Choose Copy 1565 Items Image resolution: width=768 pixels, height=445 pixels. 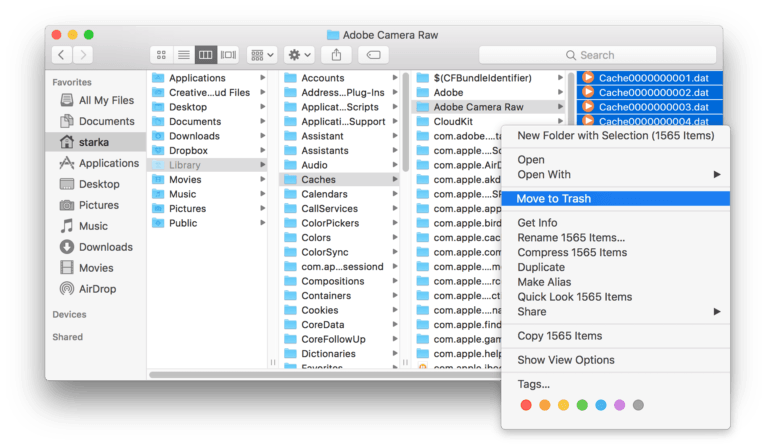pos(616,336)
